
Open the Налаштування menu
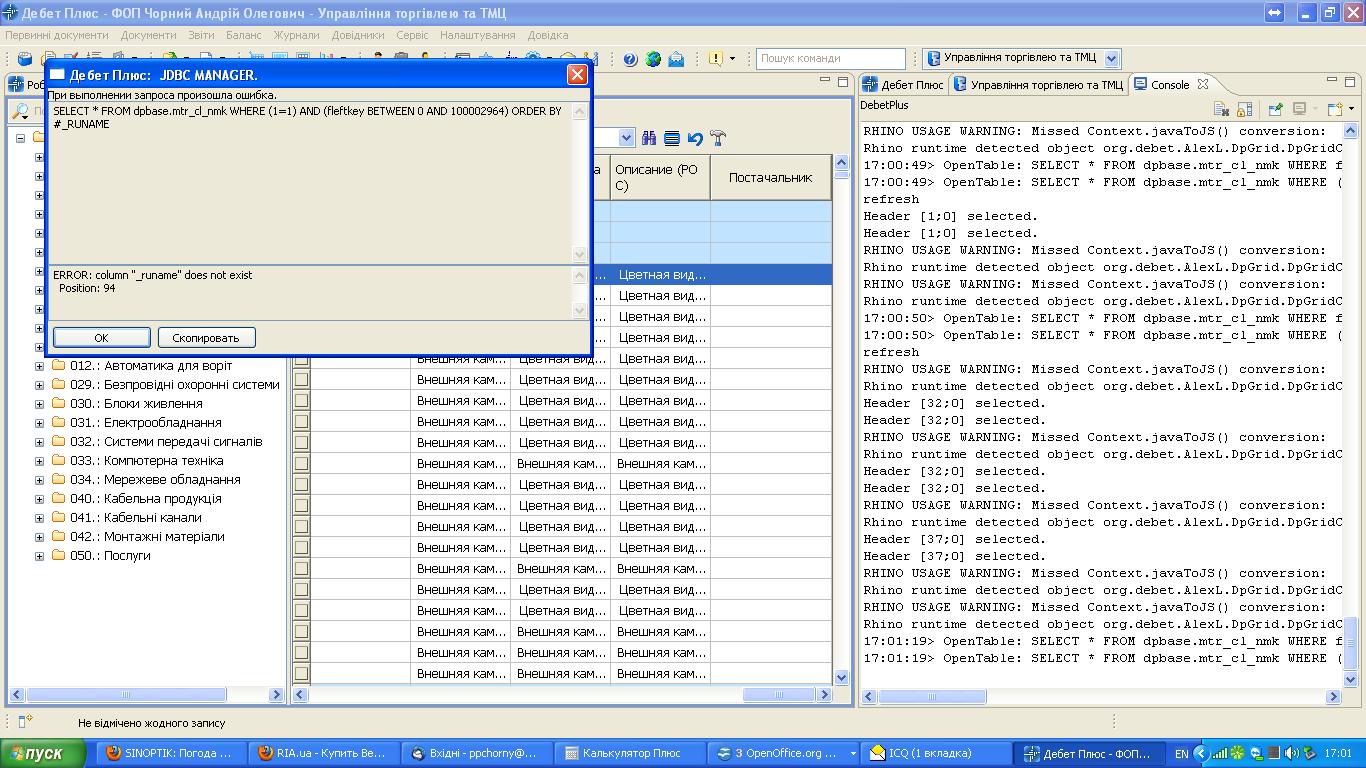478,35
